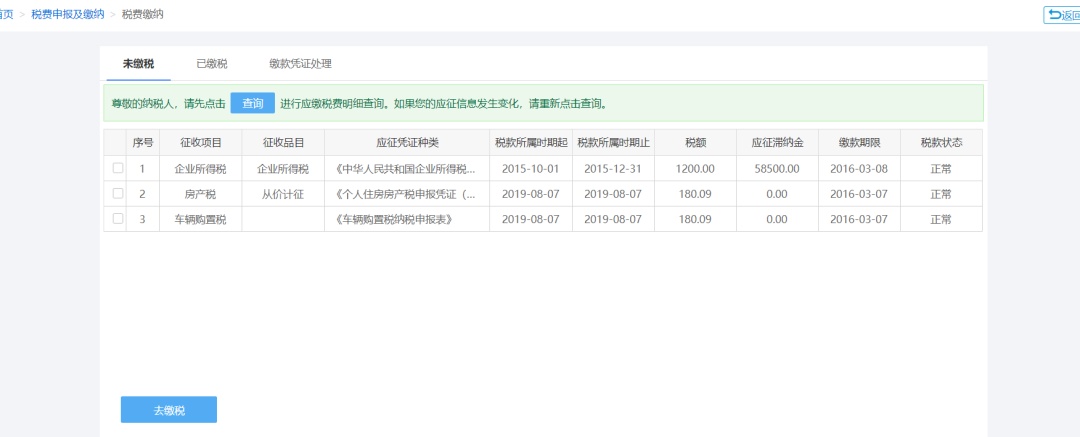
Task: Click the 征收项目 column header
Action: [200, 142]
